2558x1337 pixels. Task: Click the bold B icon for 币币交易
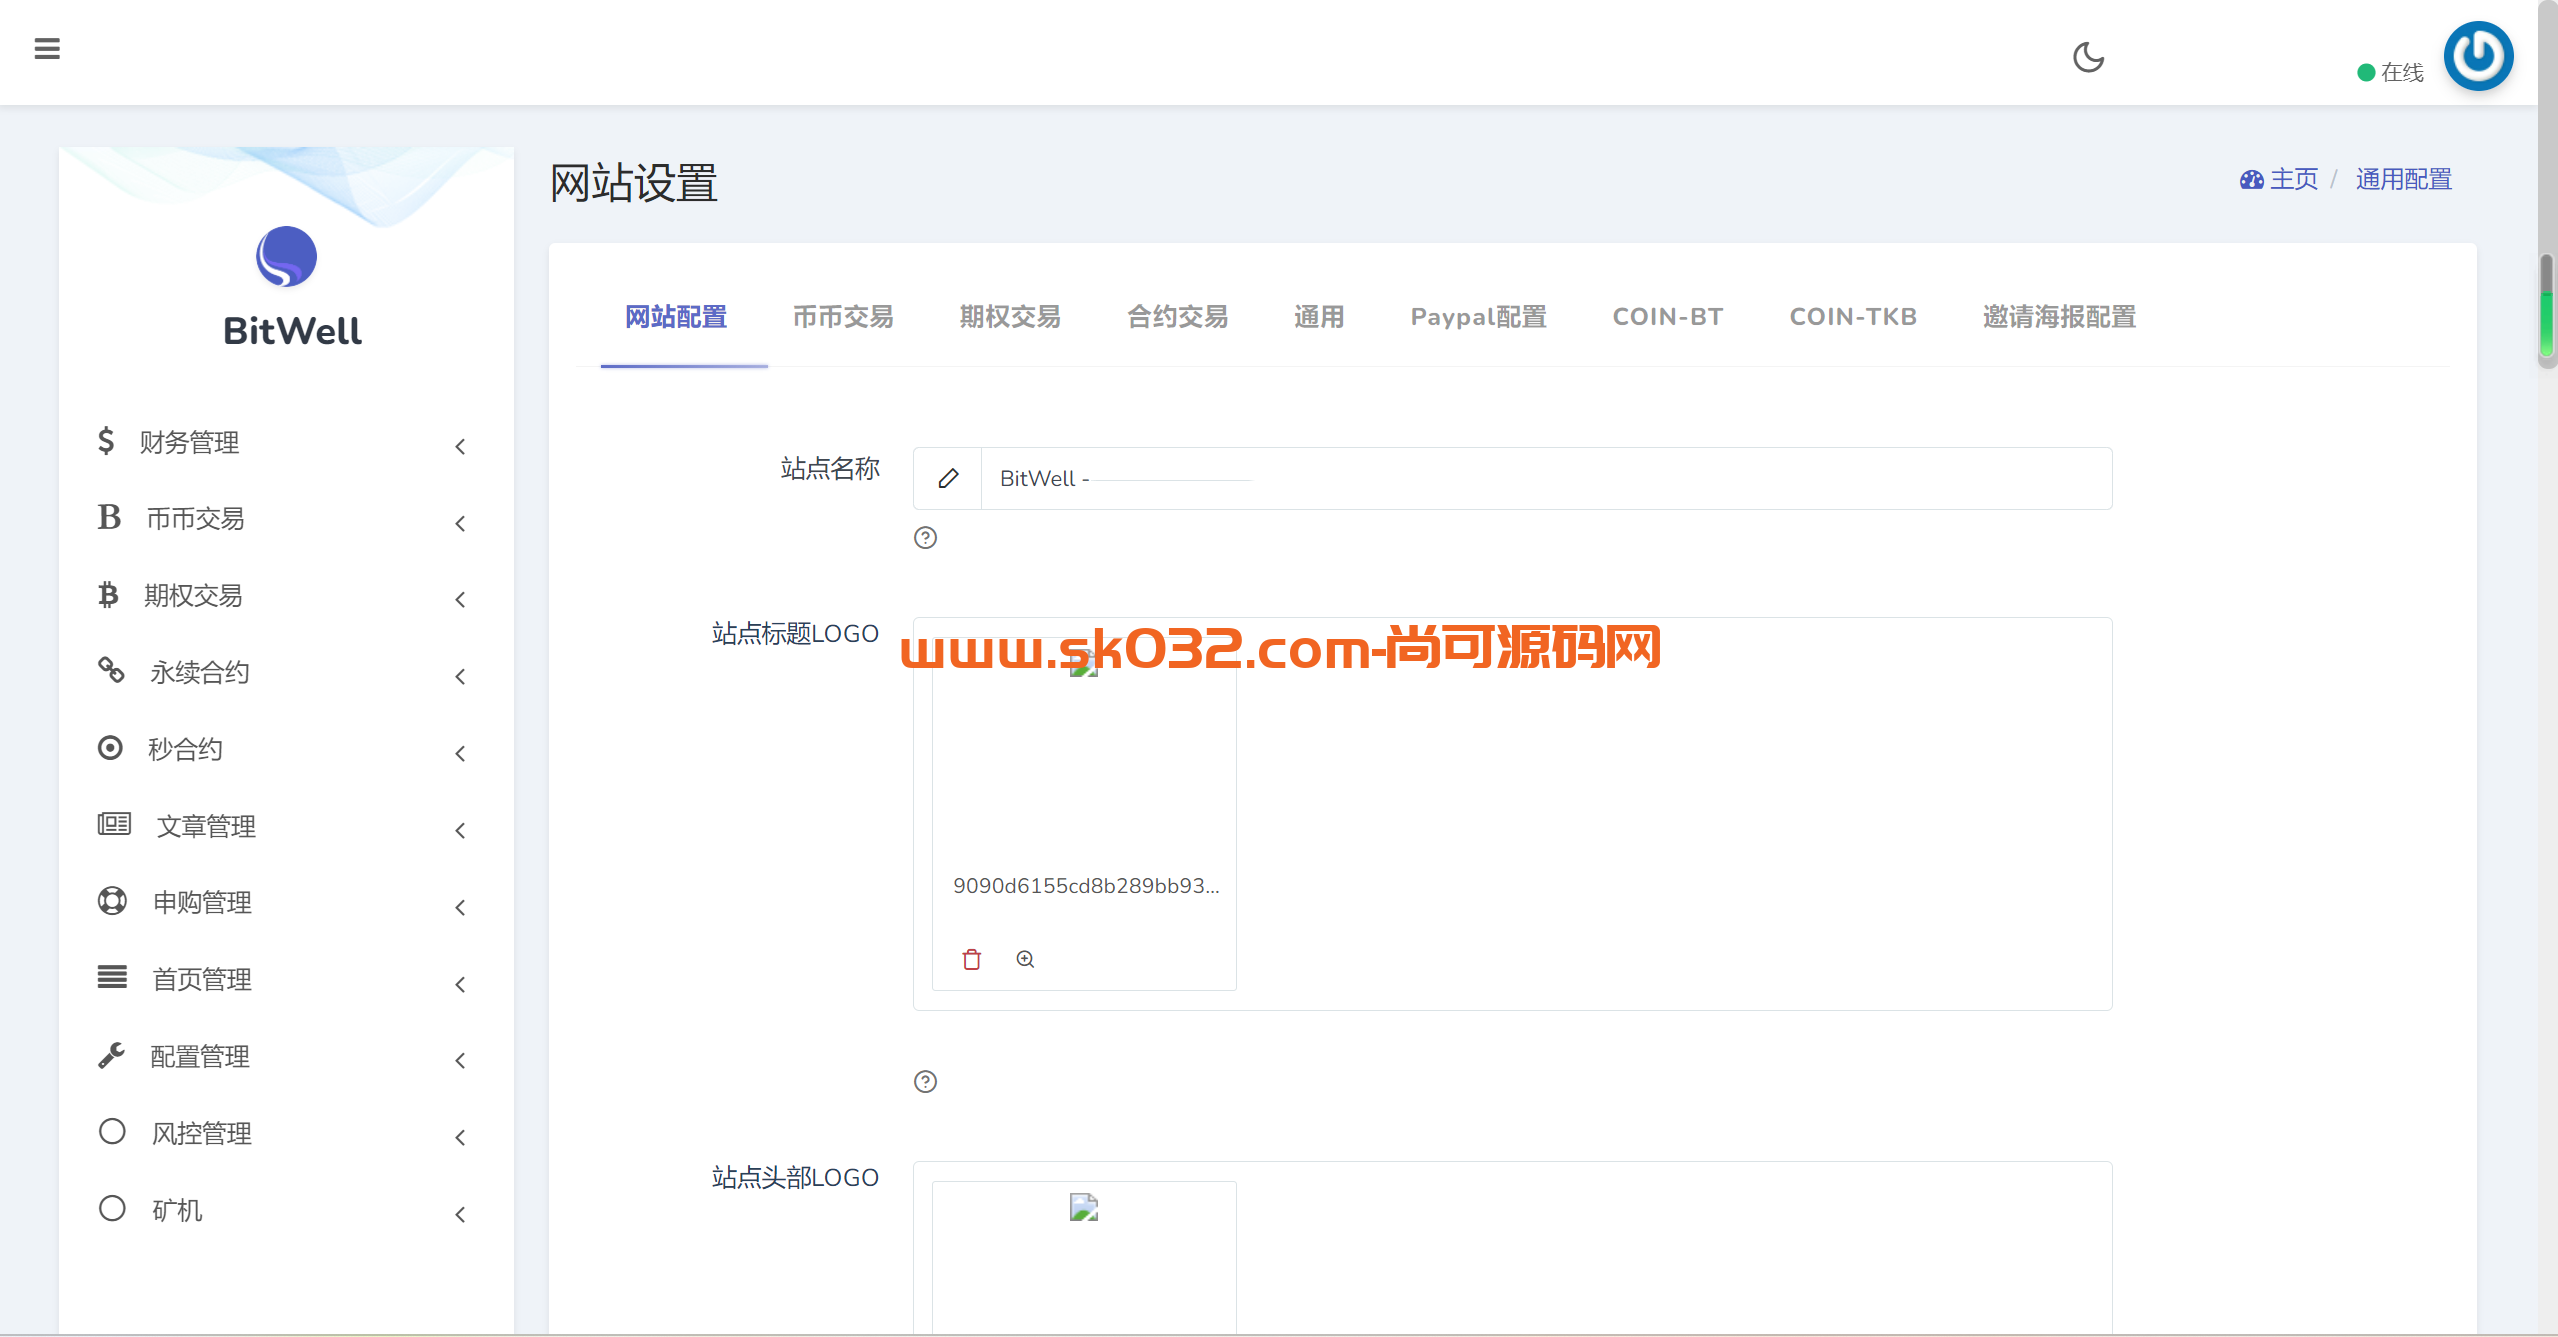coord(109,517)
